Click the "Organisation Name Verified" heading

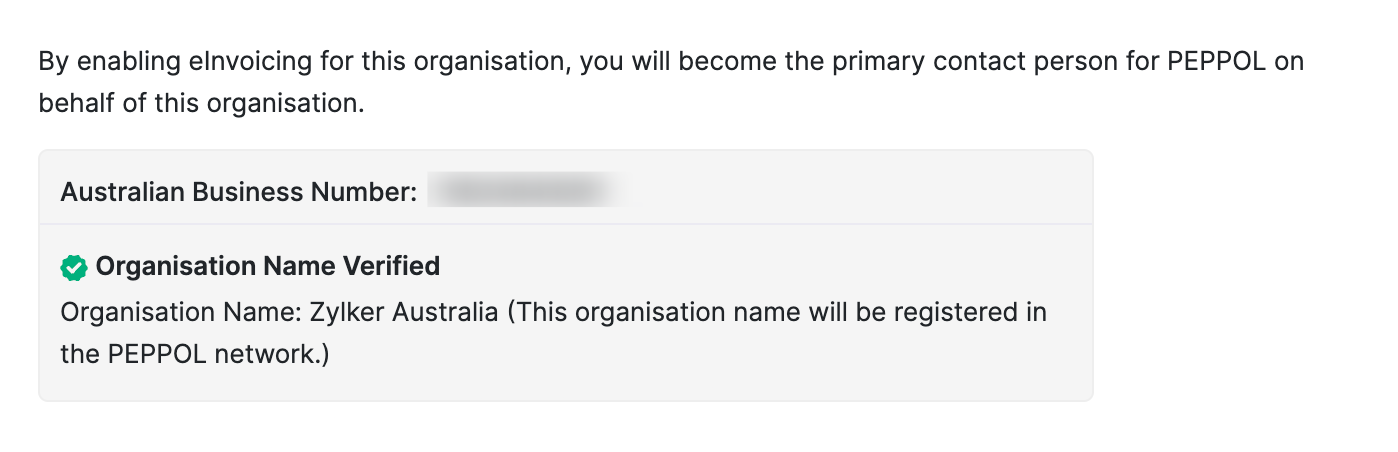(267, 267)
